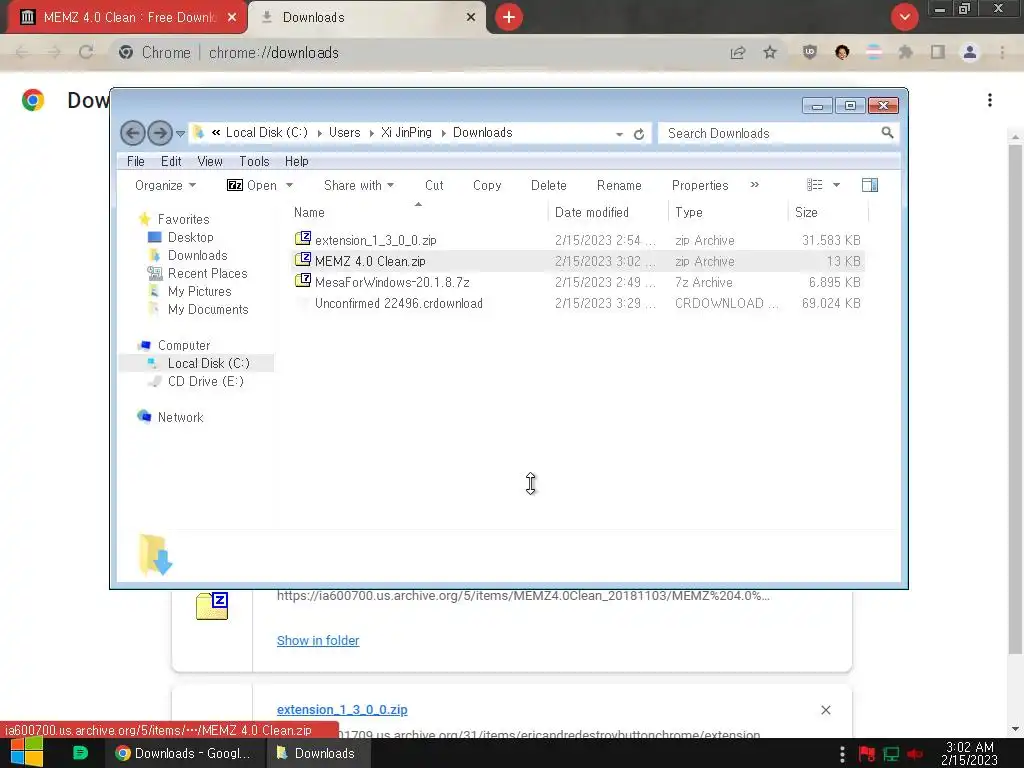Select MEMZ 4.0 Clean.zip file icon
The width and height of the screenshot is (1024, 768).
[x=302, y=260]
